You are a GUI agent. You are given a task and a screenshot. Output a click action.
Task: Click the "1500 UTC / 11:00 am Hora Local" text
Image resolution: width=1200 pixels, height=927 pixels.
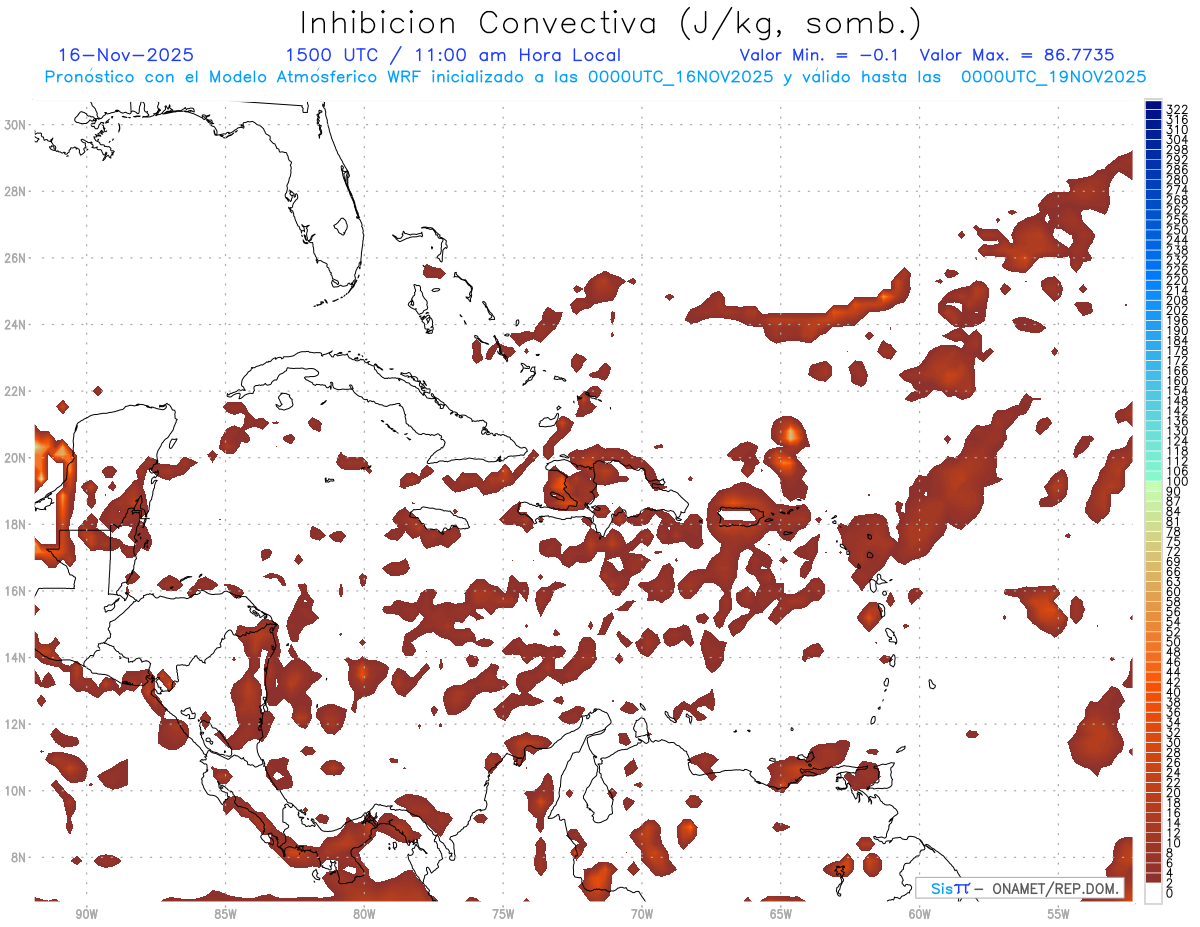click(453, 56)
